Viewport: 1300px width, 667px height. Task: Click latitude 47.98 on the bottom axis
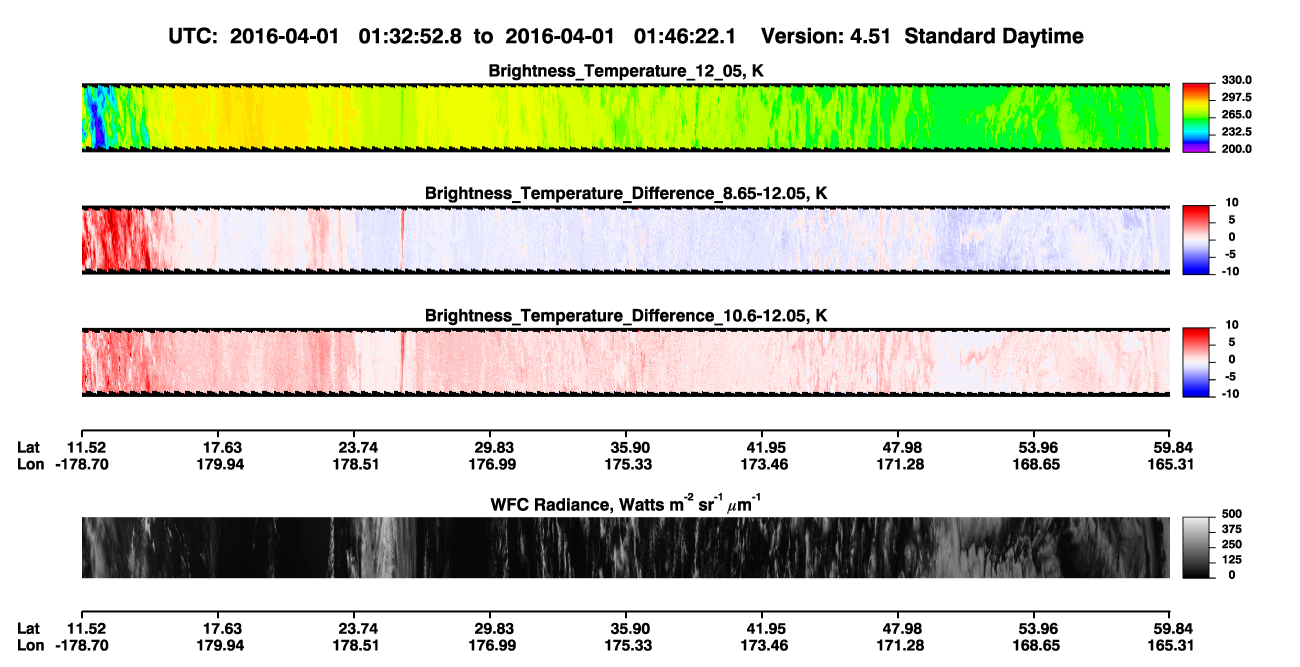pos(898,628)
